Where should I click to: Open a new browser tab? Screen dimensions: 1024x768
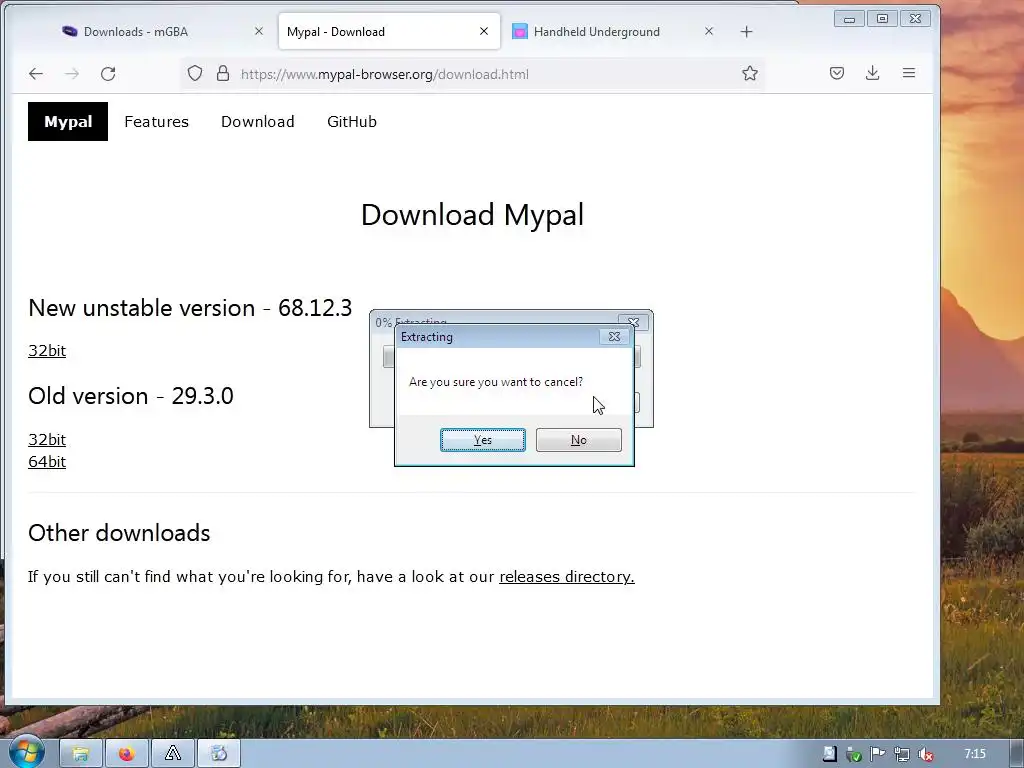coord(746,31)
